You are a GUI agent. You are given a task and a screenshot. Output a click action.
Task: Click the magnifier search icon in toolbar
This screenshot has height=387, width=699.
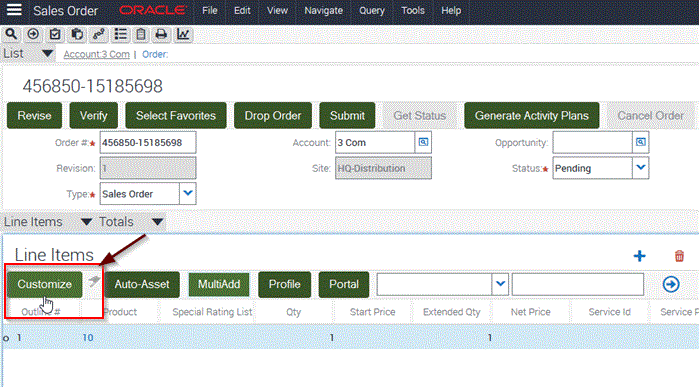(x=11, y=34)
